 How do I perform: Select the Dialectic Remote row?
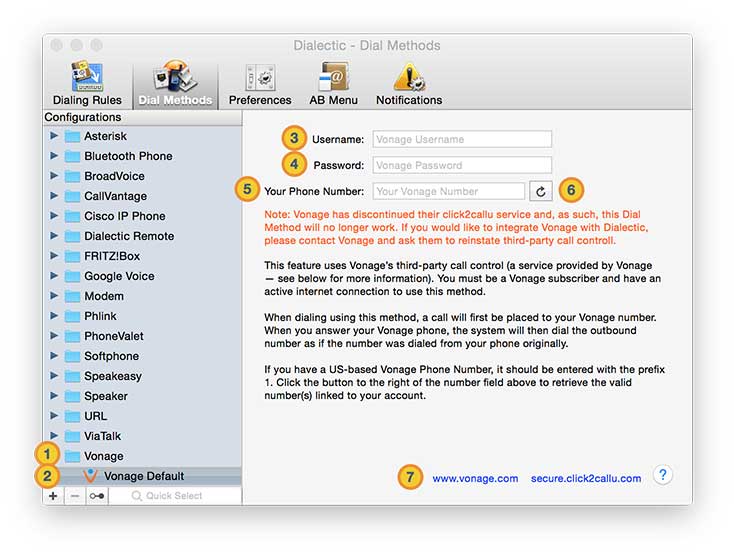pos(142,236)
